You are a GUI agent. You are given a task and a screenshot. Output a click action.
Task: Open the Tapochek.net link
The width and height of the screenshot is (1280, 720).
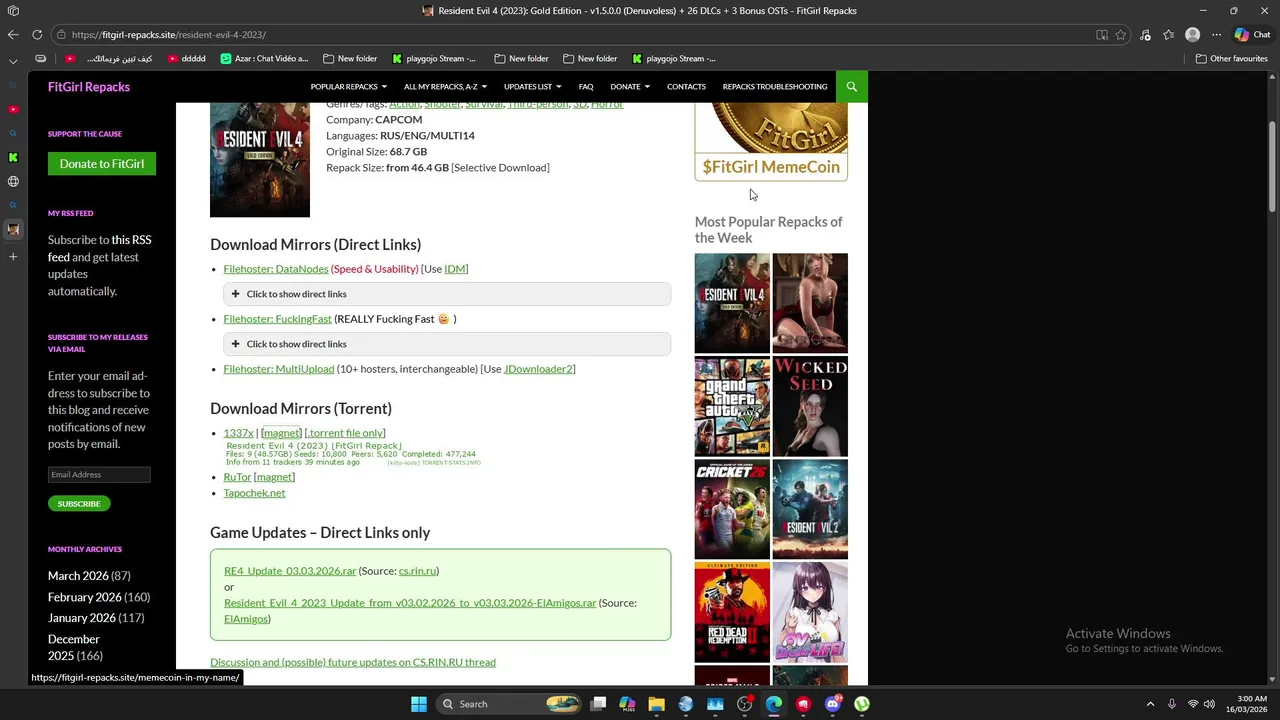coord(254,493)
